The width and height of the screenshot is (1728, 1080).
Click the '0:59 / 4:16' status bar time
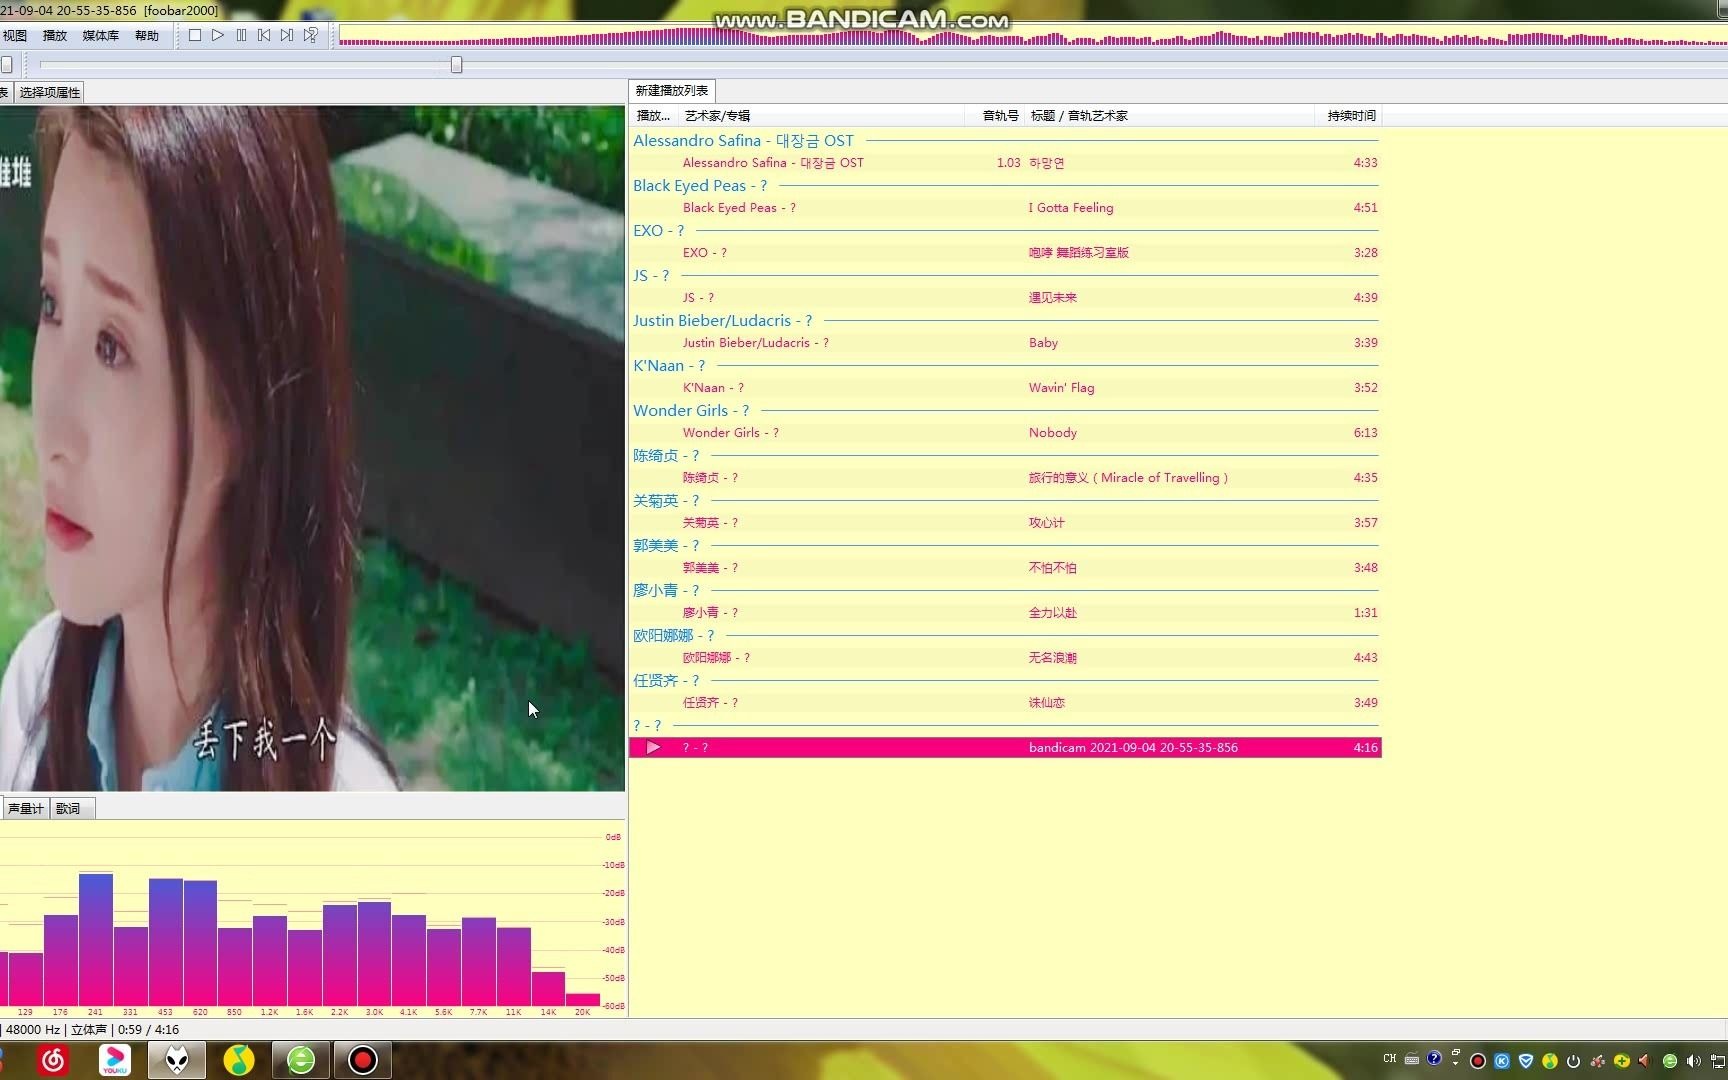tap(148, 1029)
